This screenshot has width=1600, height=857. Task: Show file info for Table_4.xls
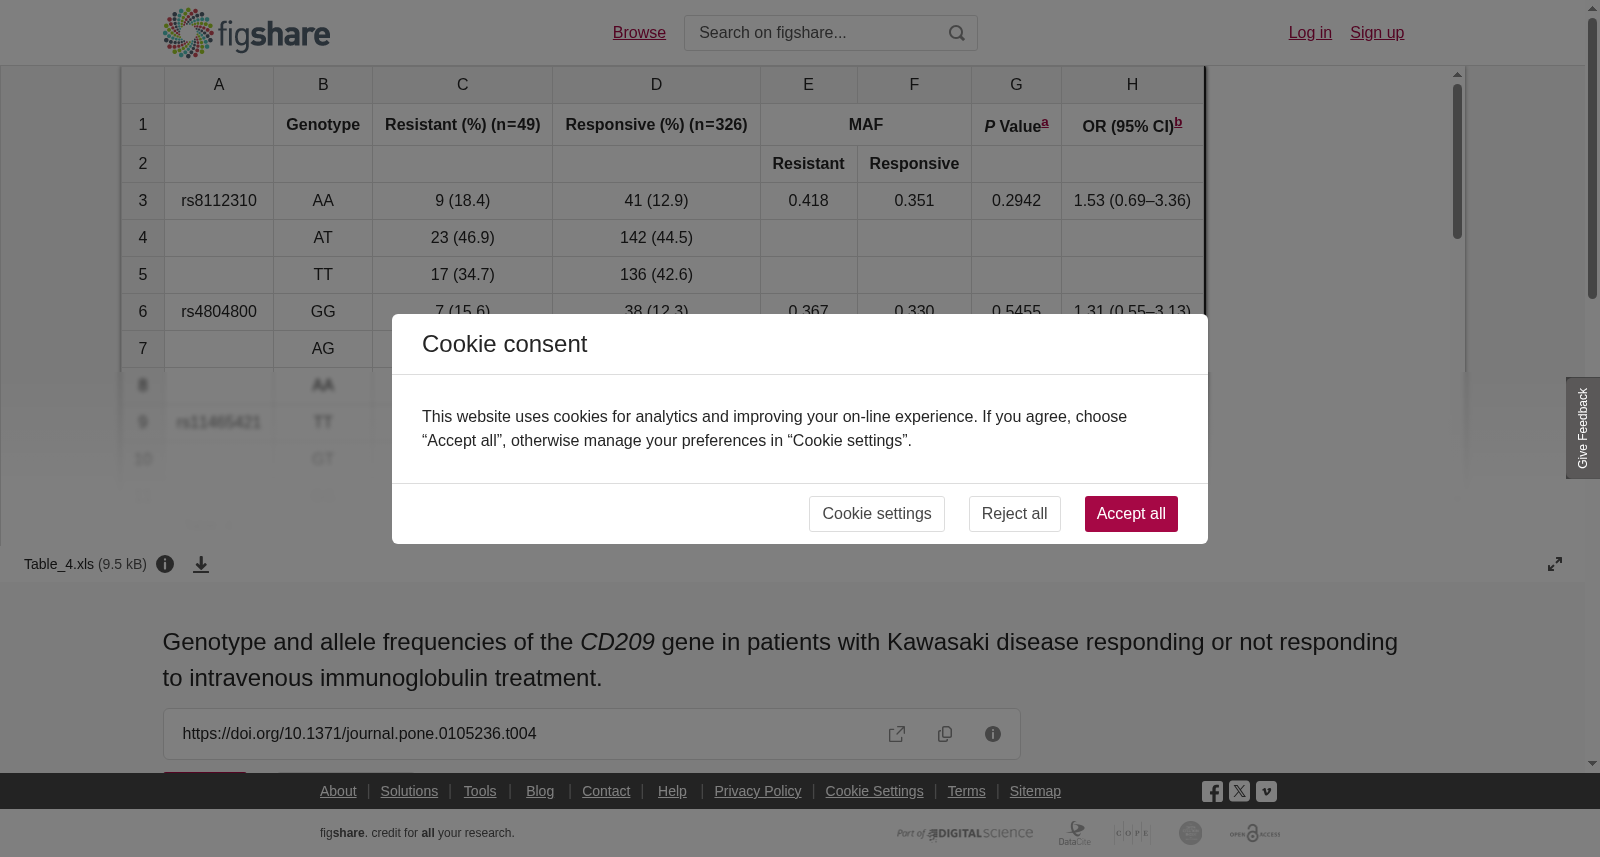point(165,564)
